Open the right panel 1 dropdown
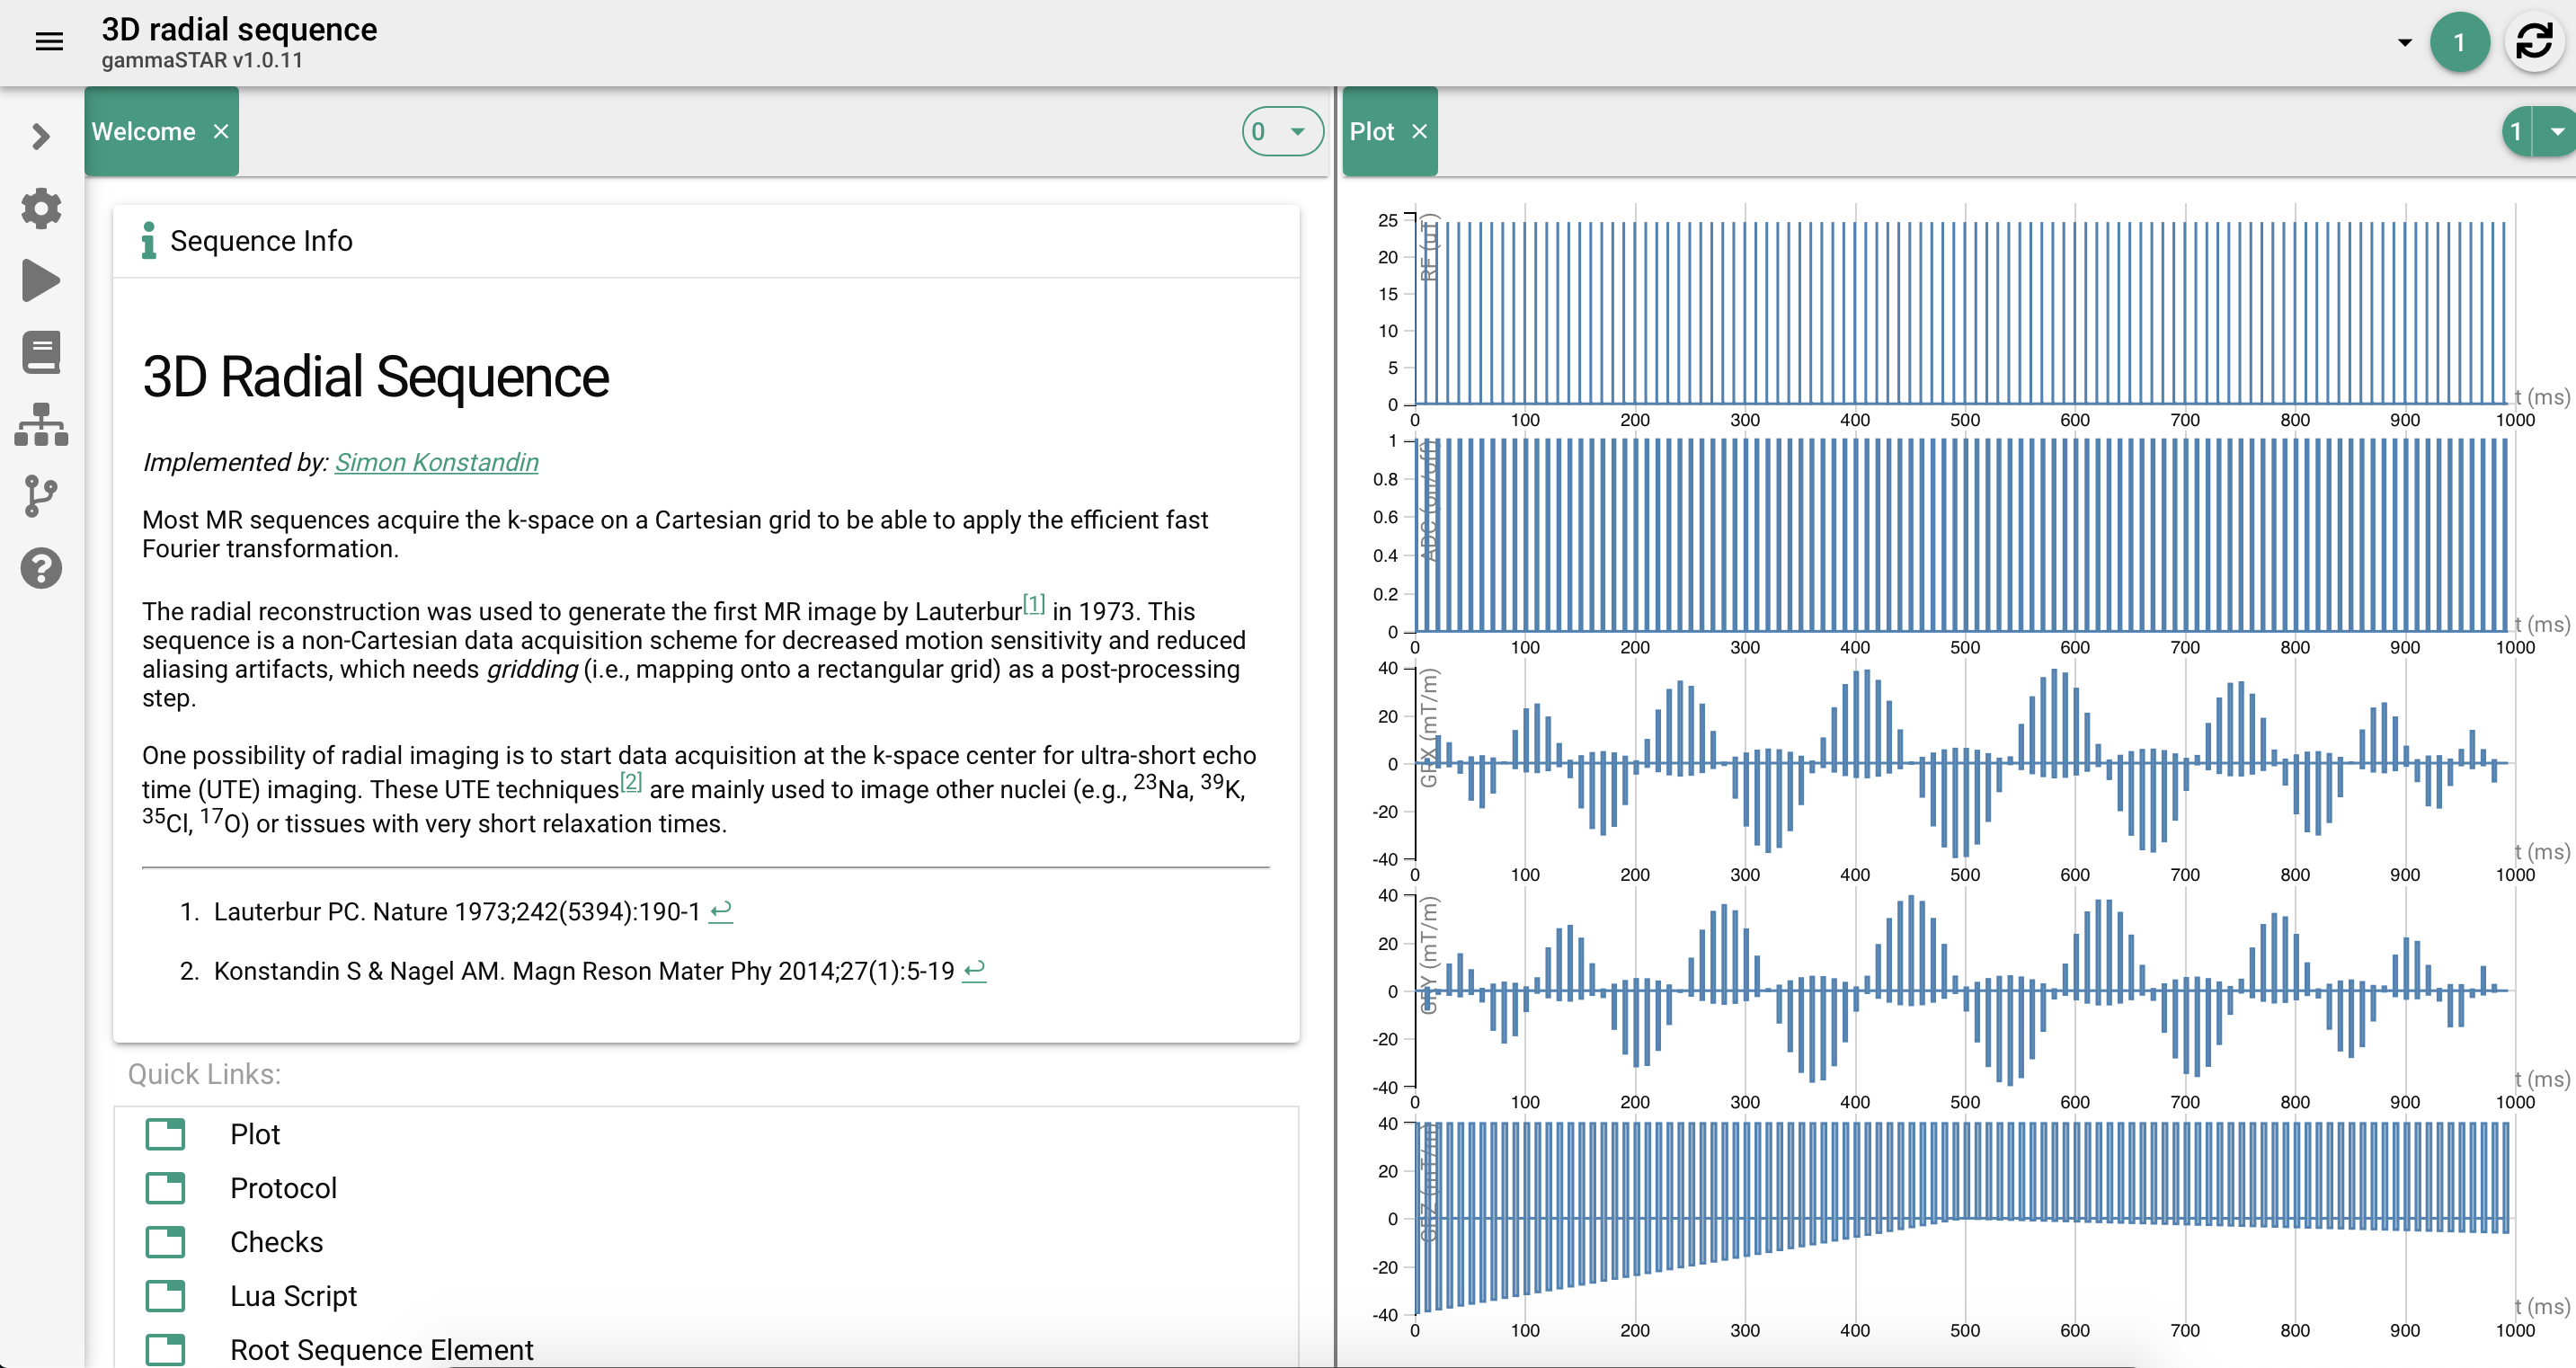This screenshot has width=2576, height=1368. click(x=2556, y=131)
